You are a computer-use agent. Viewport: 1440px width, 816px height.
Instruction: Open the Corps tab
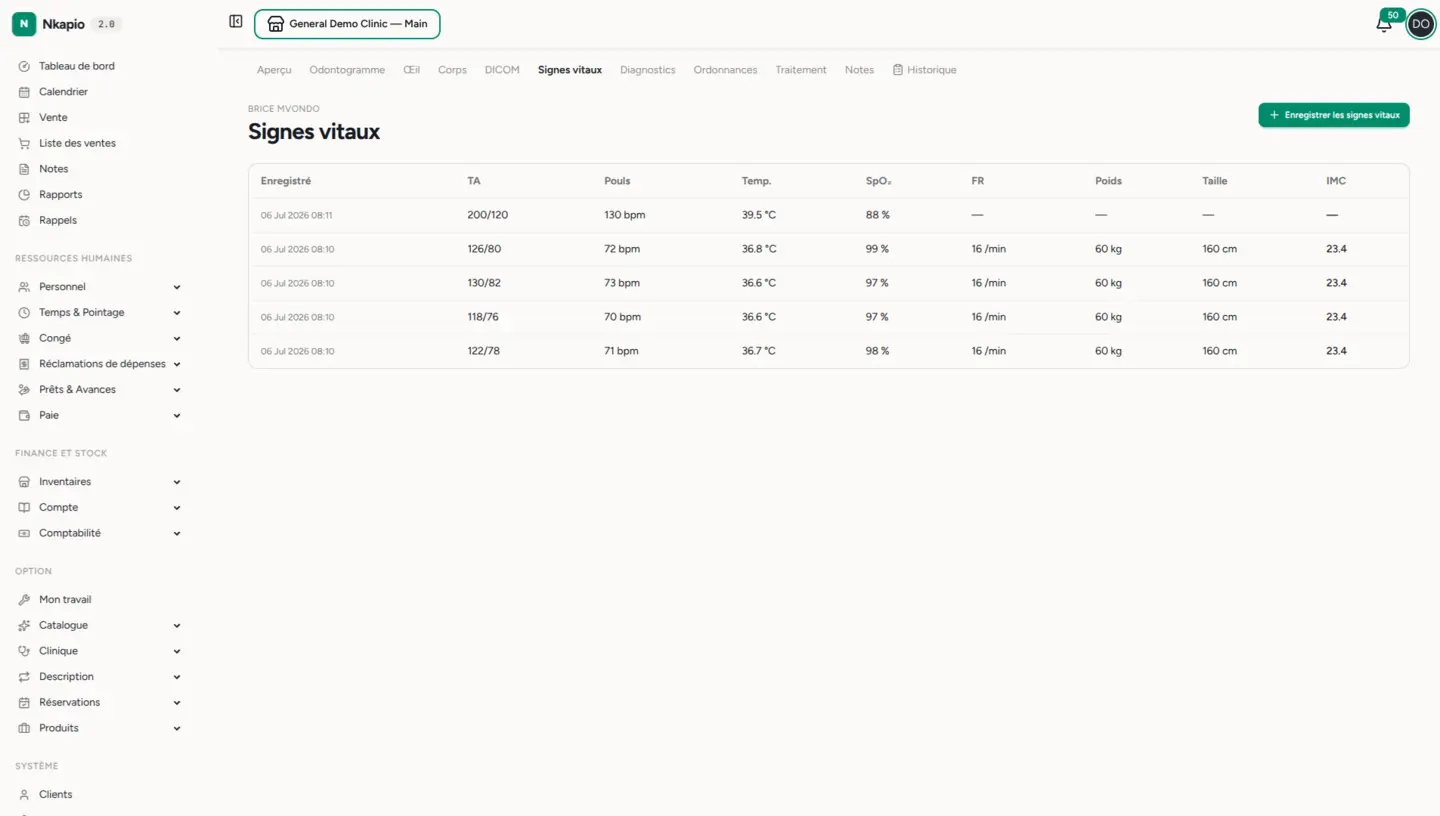point(452,70)
